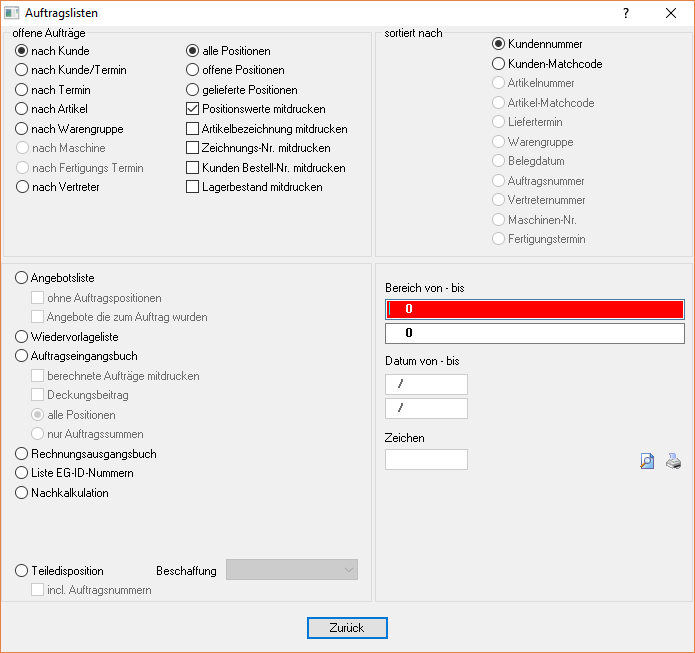Image resolution: width=695 pixels, height=653 pixels.
Task: Click the Auftragslisten window icon in title bar
Action: [13, 14]
